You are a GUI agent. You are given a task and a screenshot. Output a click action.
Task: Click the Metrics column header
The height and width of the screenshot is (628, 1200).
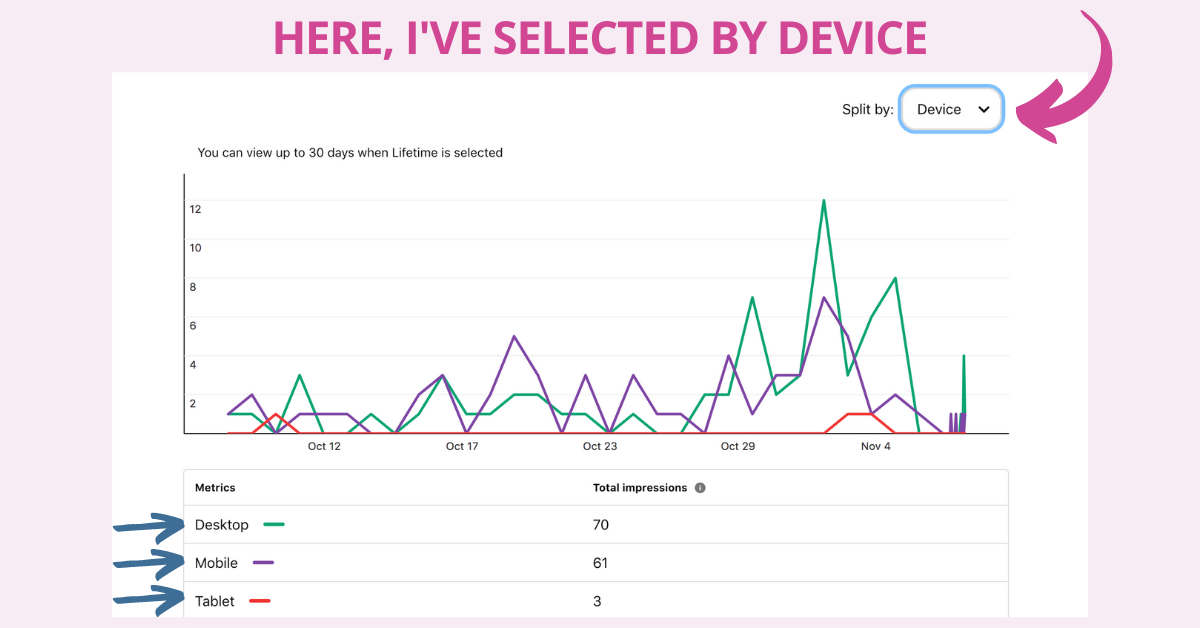[x=215, y=488]
